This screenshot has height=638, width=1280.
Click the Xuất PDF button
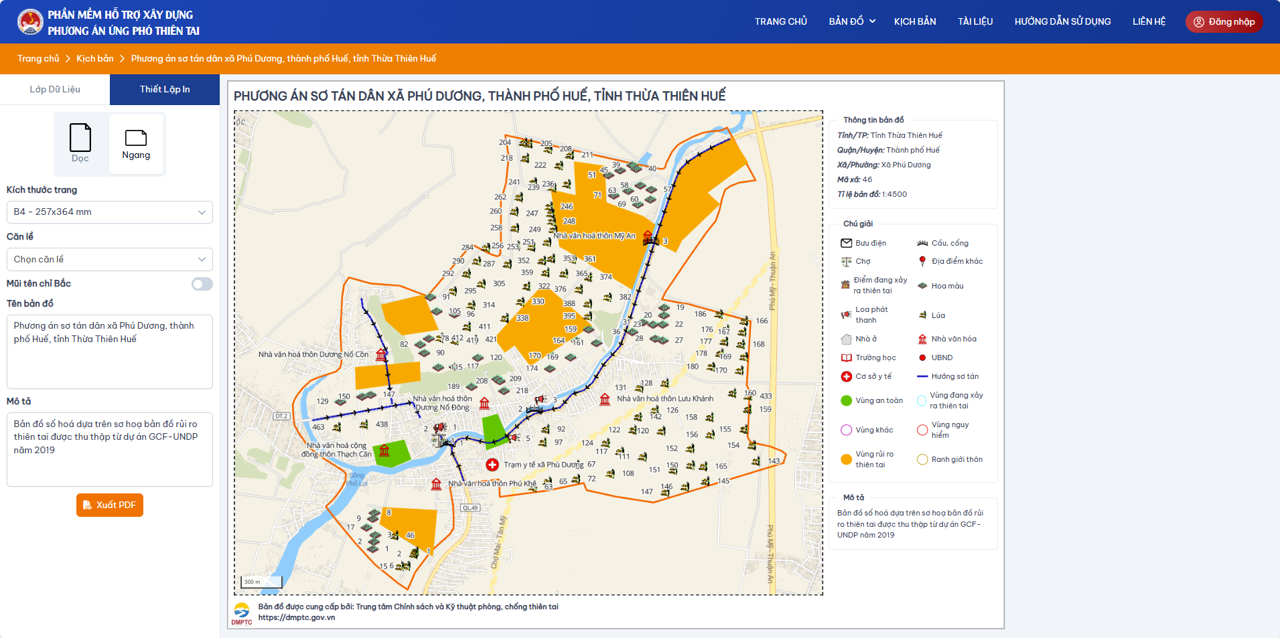(x=110, y=505)
